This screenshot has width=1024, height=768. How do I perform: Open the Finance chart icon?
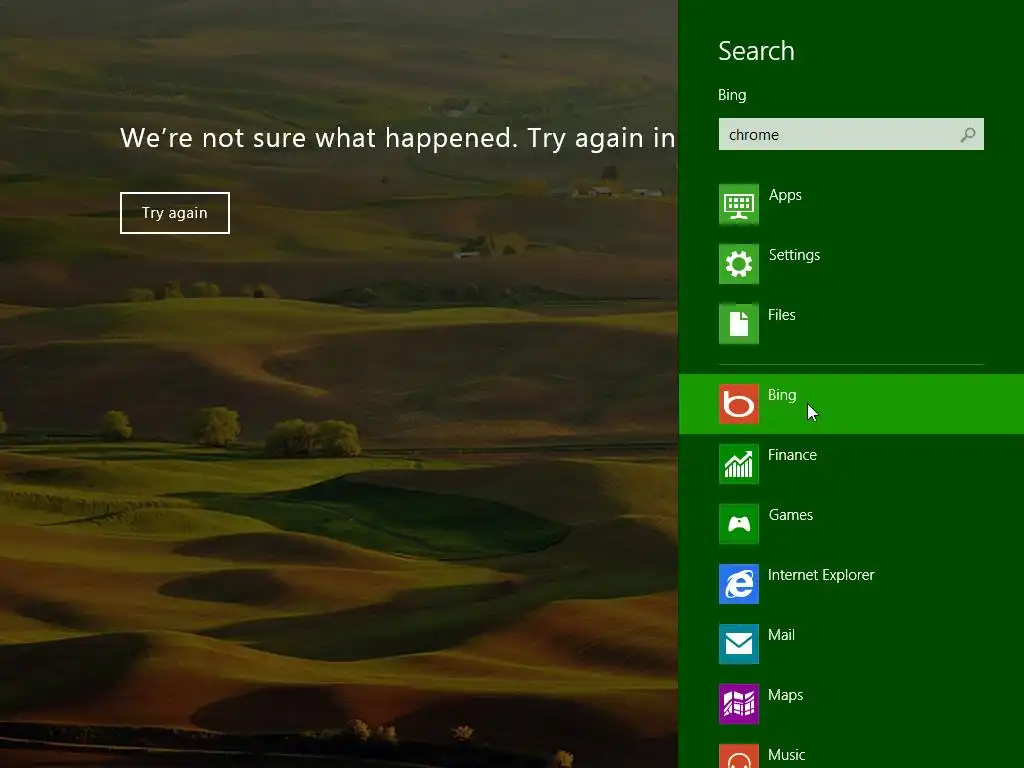[x=739, y=464]
